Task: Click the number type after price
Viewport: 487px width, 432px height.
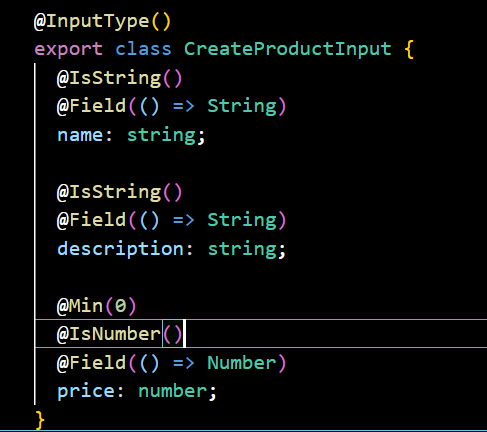Action: (x=173, y=391)
